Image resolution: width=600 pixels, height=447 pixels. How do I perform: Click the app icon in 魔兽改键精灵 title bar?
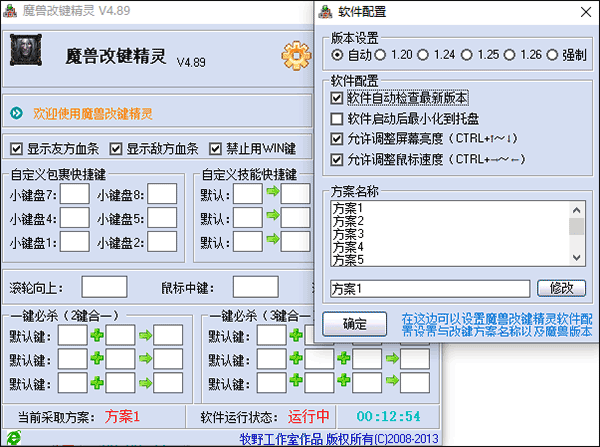tap(10, 11)
